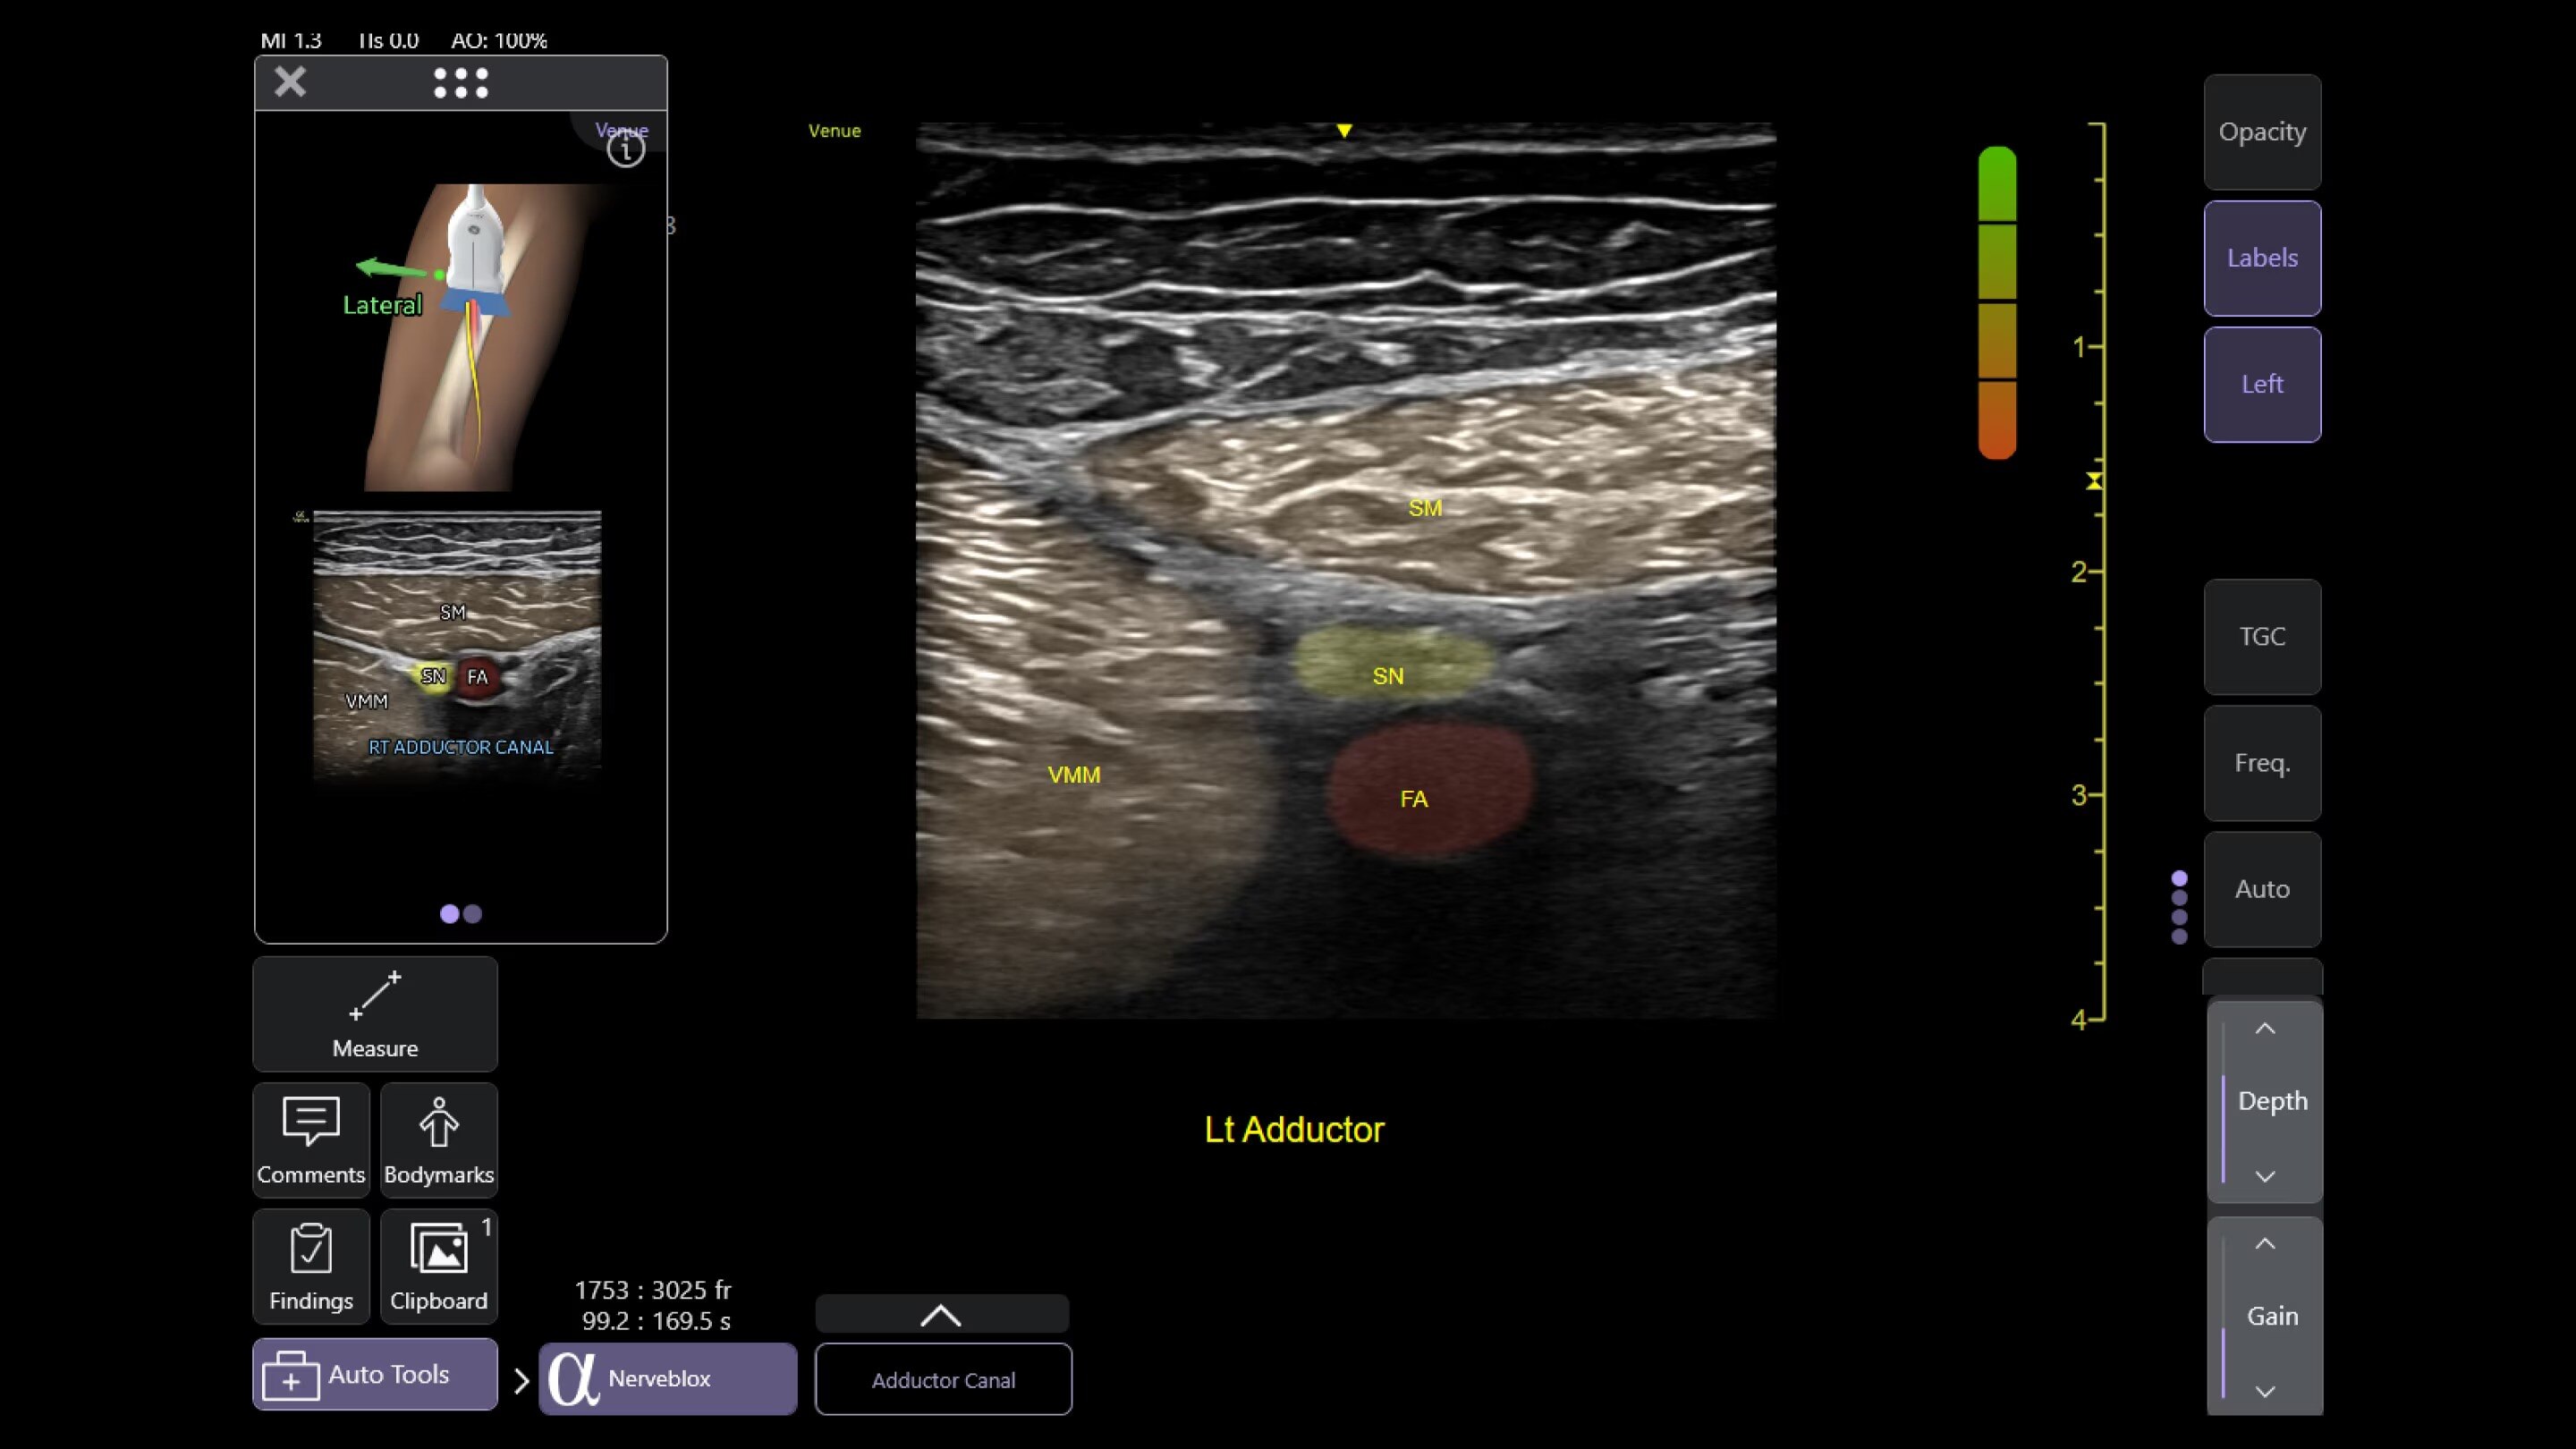Click the green-to-red quality indicator bar

click(x=1997, y=303)
